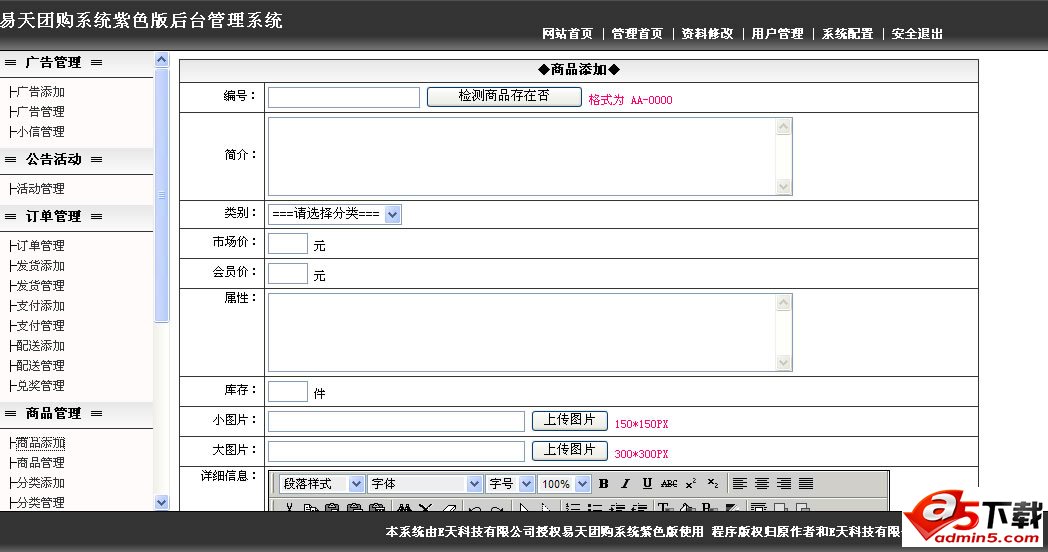The height and width of the screenshot is (552, 1048).
Task: Toggle bold formatting in the editor
Action: (603, 484)
